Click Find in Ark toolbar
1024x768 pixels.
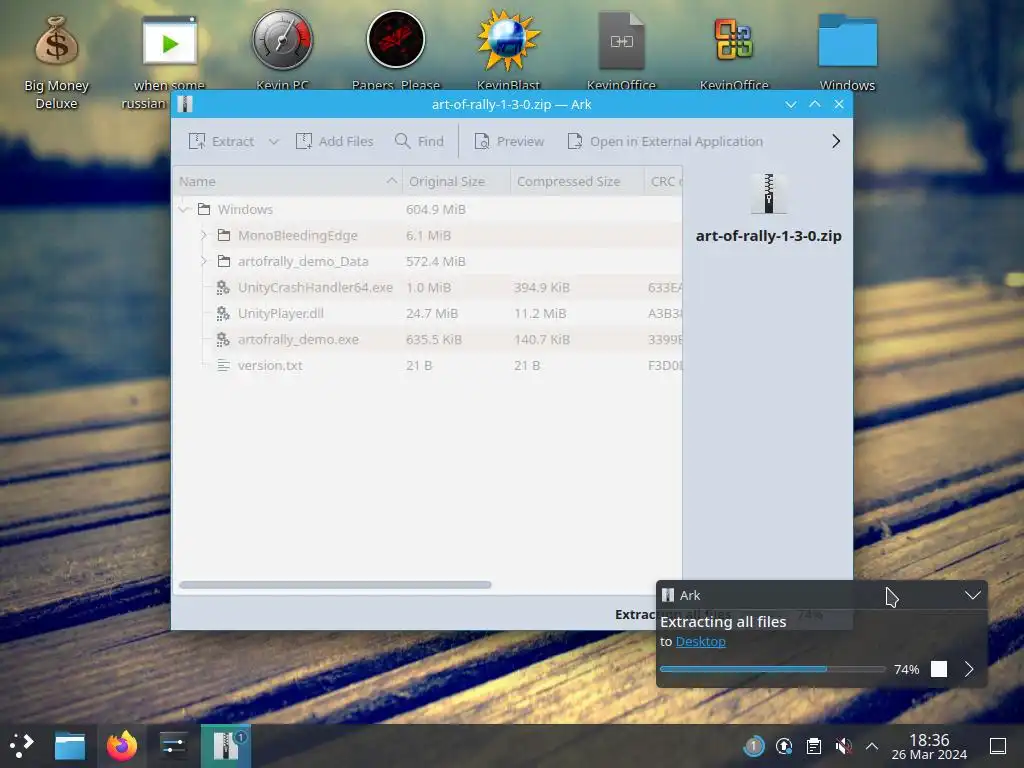pos(419,141)
